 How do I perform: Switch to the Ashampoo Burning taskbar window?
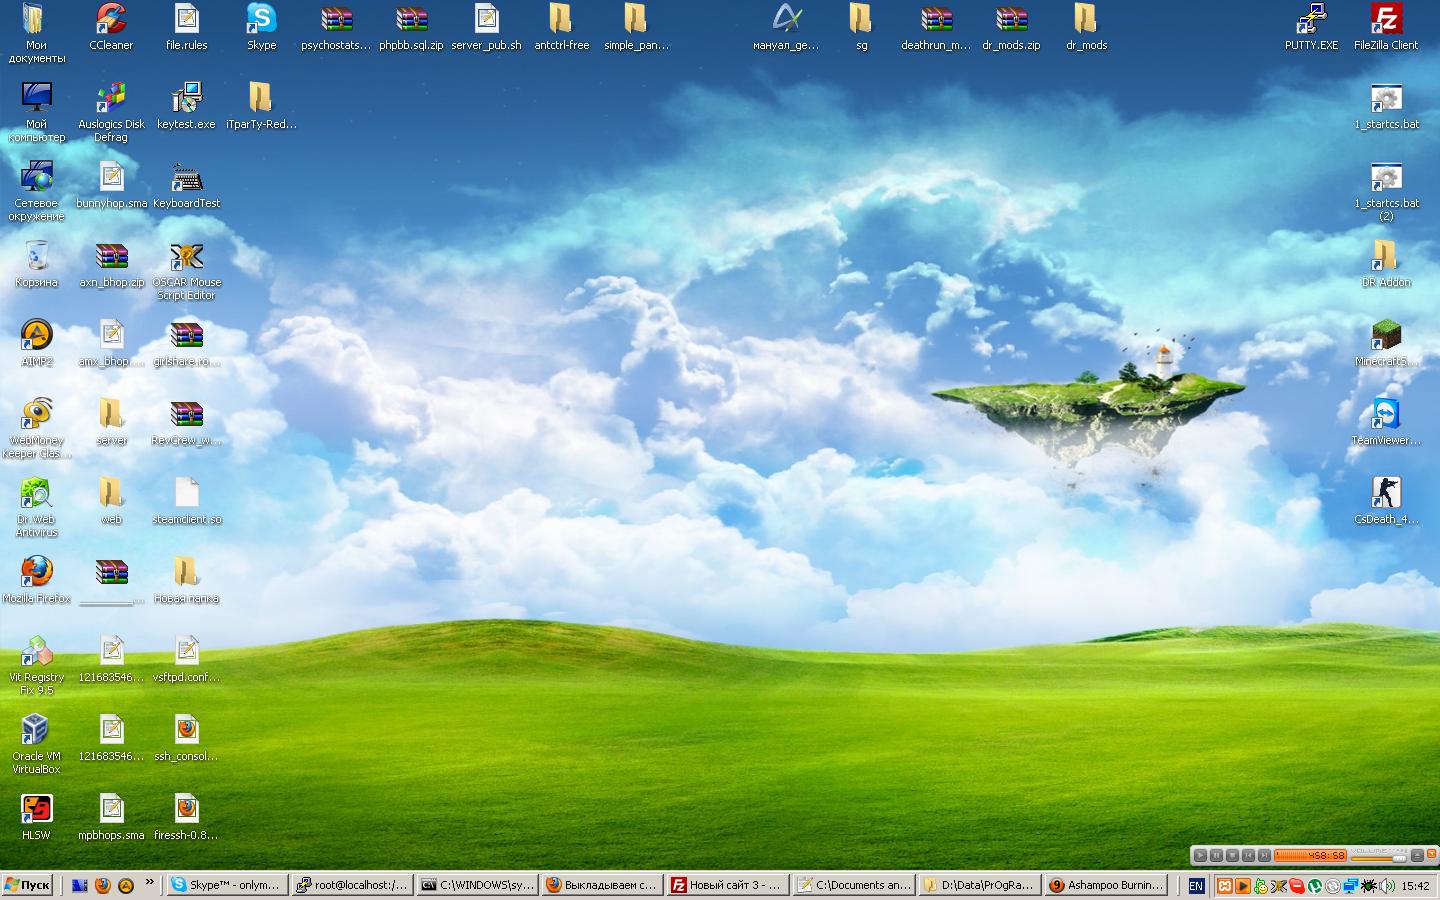point(1105,885)
